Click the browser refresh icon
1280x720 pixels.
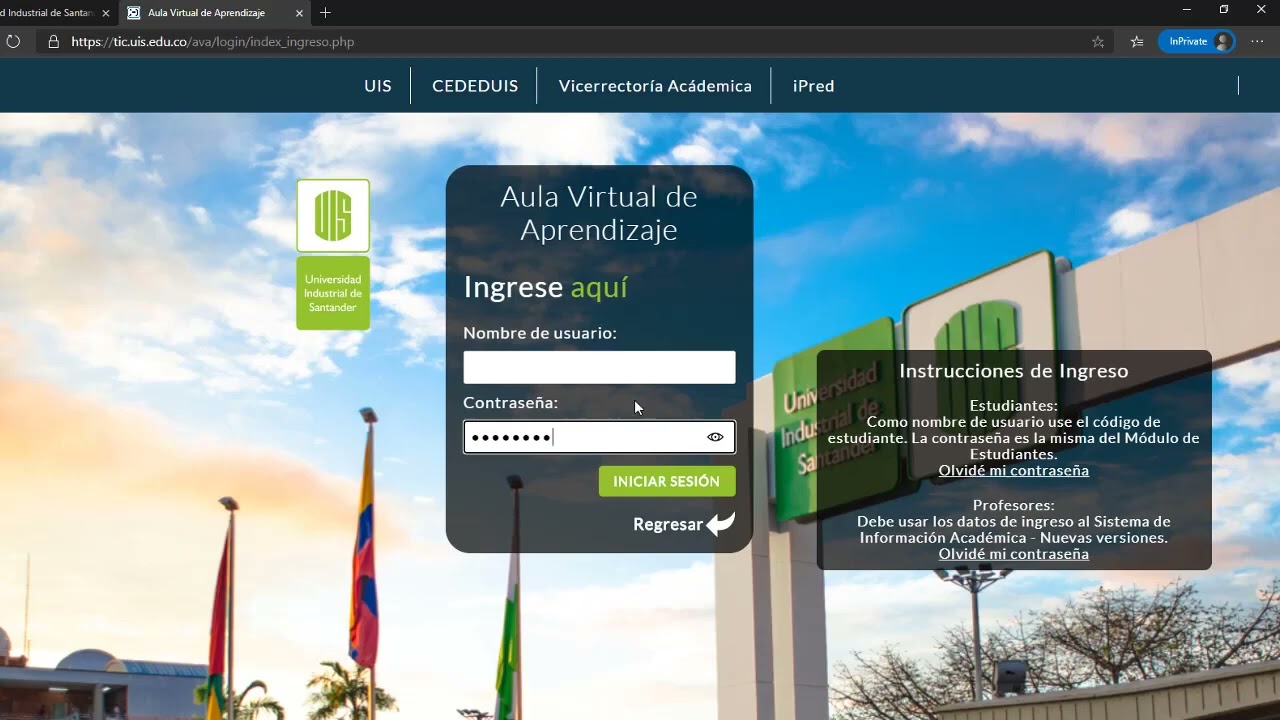coord(13,42)
